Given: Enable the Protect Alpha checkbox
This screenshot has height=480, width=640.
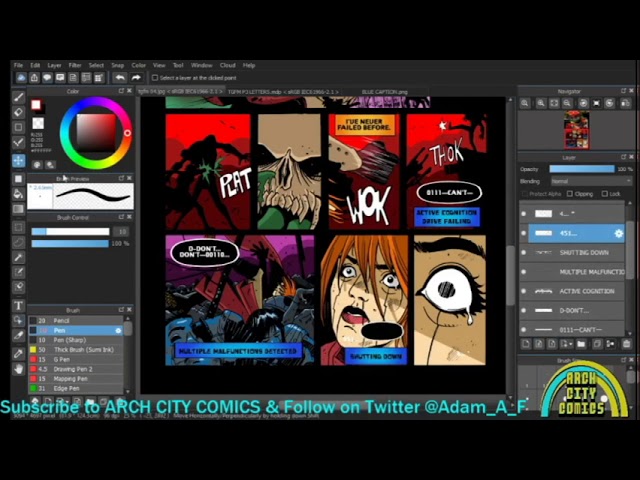Looking at the screenshot, I should pyautogui.click(x=525, y=194).
